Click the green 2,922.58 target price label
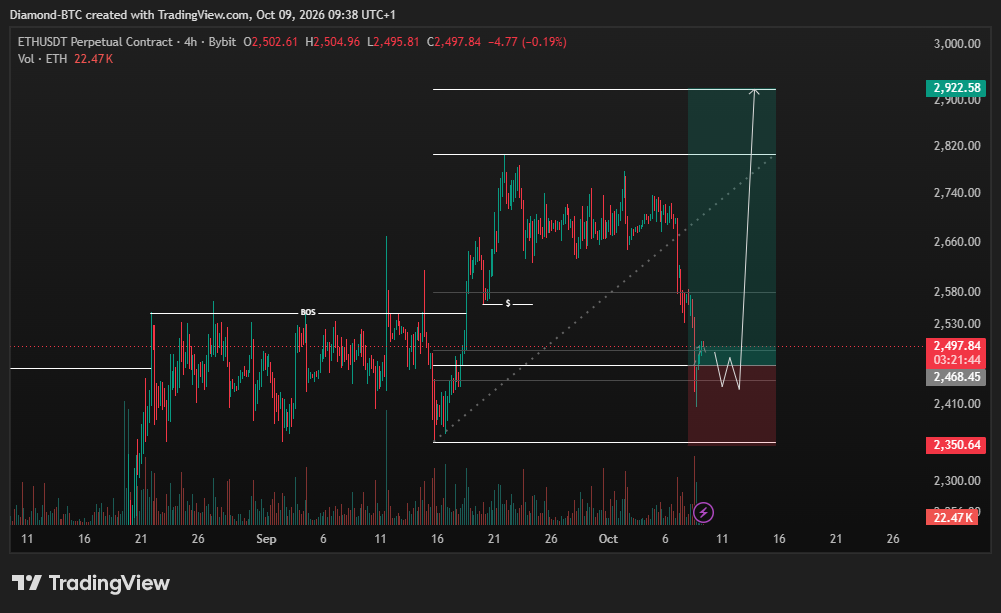1001x613 pixels. tap(956, 88)
